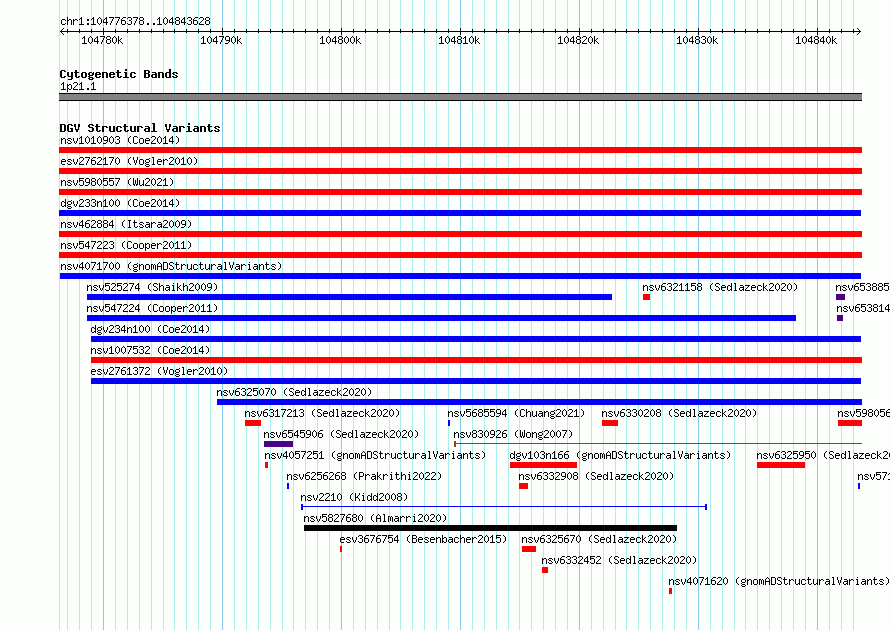Select the blue bar under esv2761372
The image size is (890, 630).
pos(476,381)
